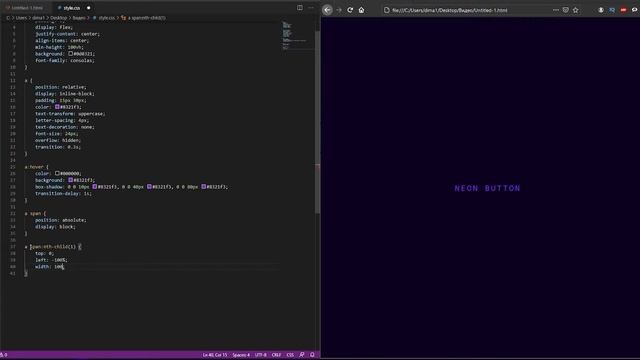Open notifications bell in status bar

pyautogui.click(x=312, y=355)
